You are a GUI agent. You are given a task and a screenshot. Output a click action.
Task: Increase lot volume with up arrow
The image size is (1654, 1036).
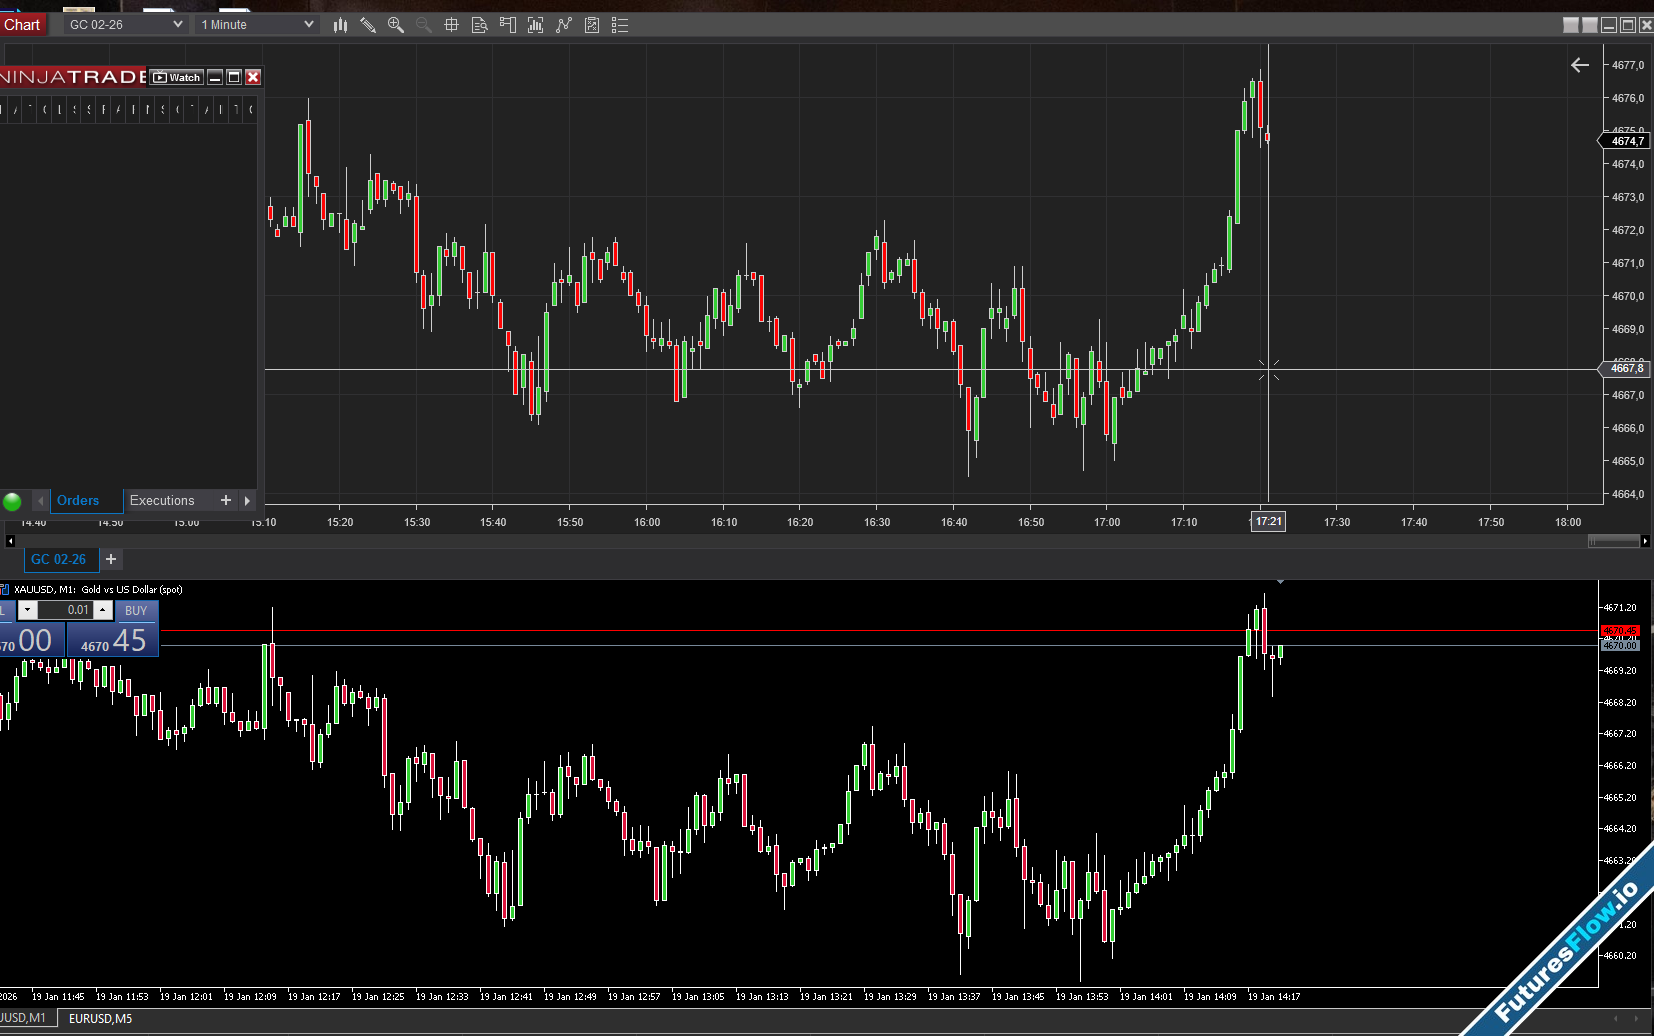pos(102,610)
